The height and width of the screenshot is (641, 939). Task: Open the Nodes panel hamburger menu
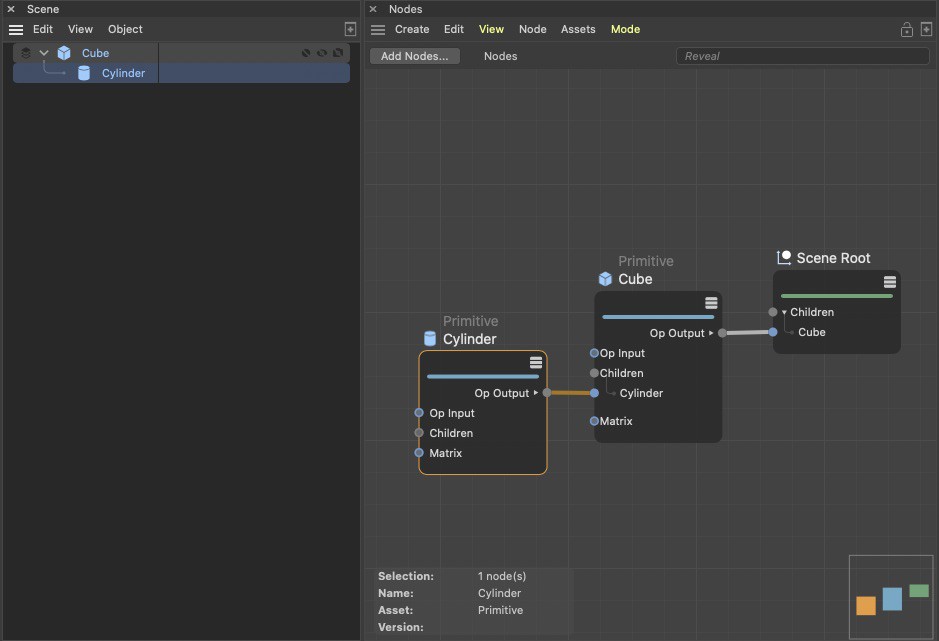pos(378,29)
